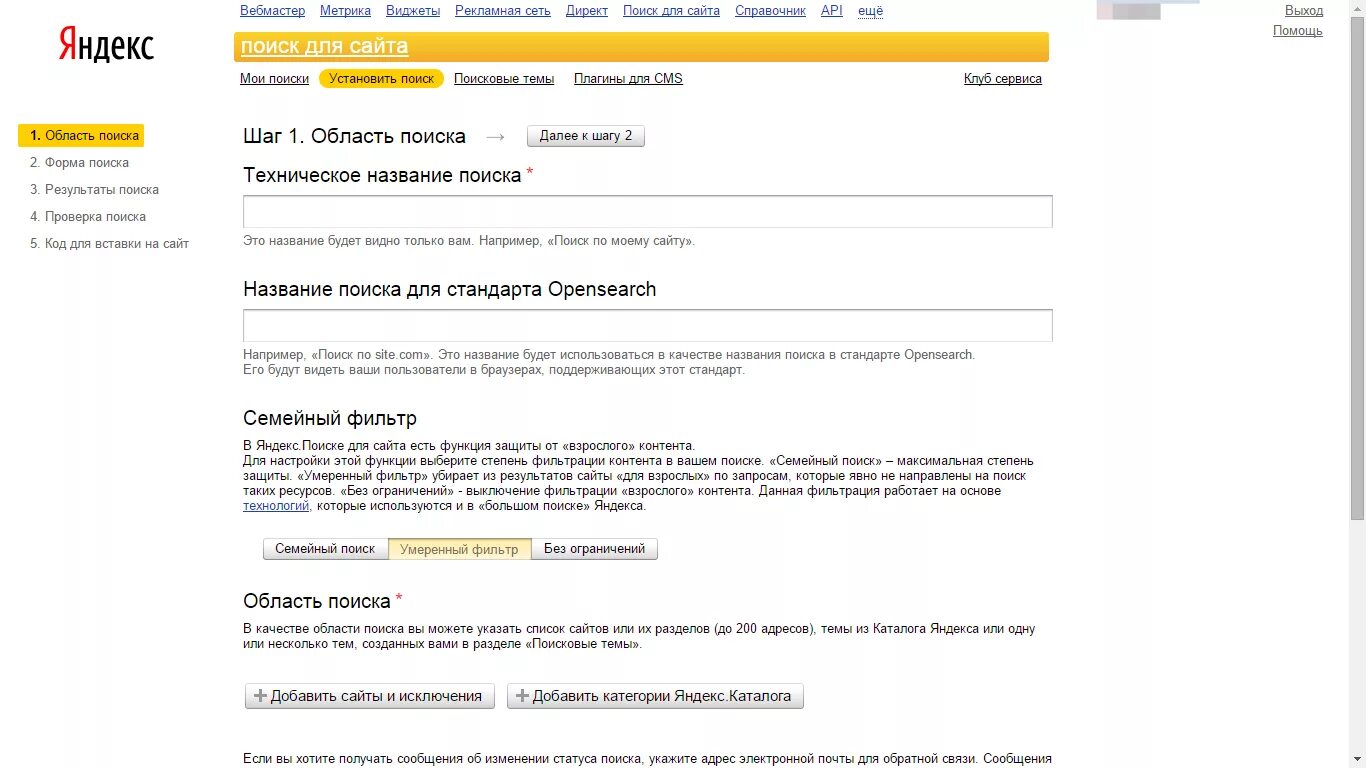The image size is (1366, 768).
Task: Open Поиск для сайта in top navigation
Action: [x=671, y=11]
